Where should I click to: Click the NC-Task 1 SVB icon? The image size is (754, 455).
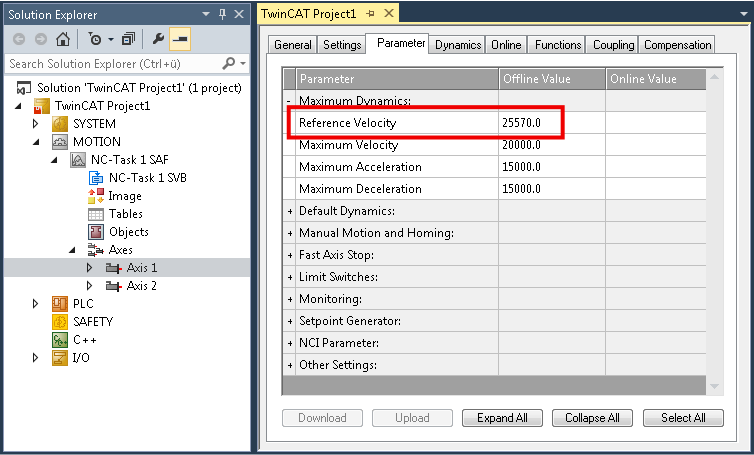coord(96,178)
